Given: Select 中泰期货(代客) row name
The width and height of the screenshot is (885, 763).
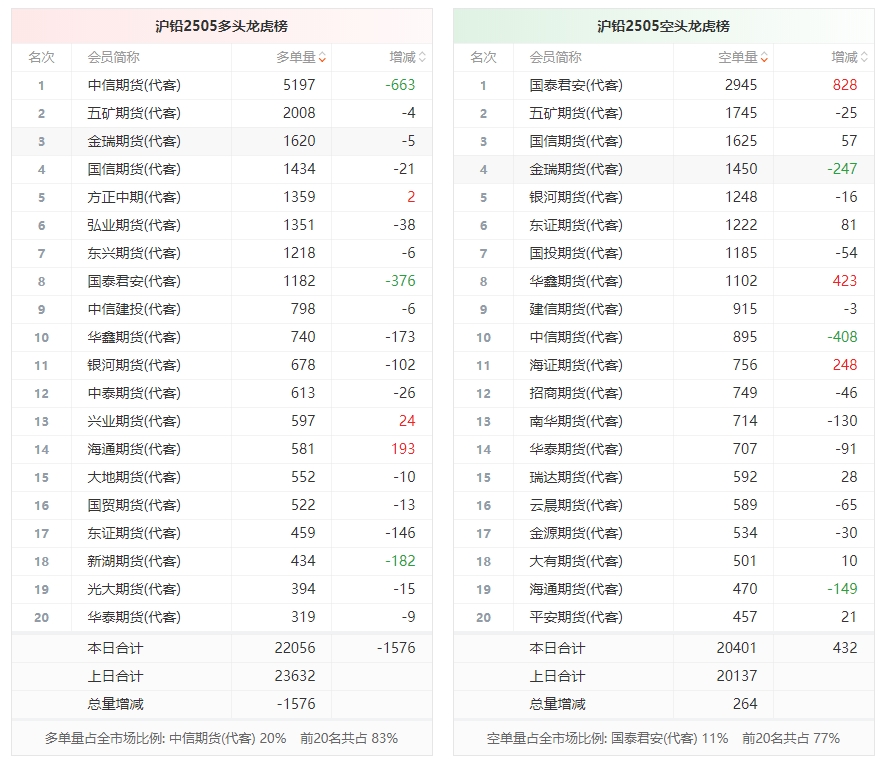Looking at the screenshot, I should click(134, 393).
